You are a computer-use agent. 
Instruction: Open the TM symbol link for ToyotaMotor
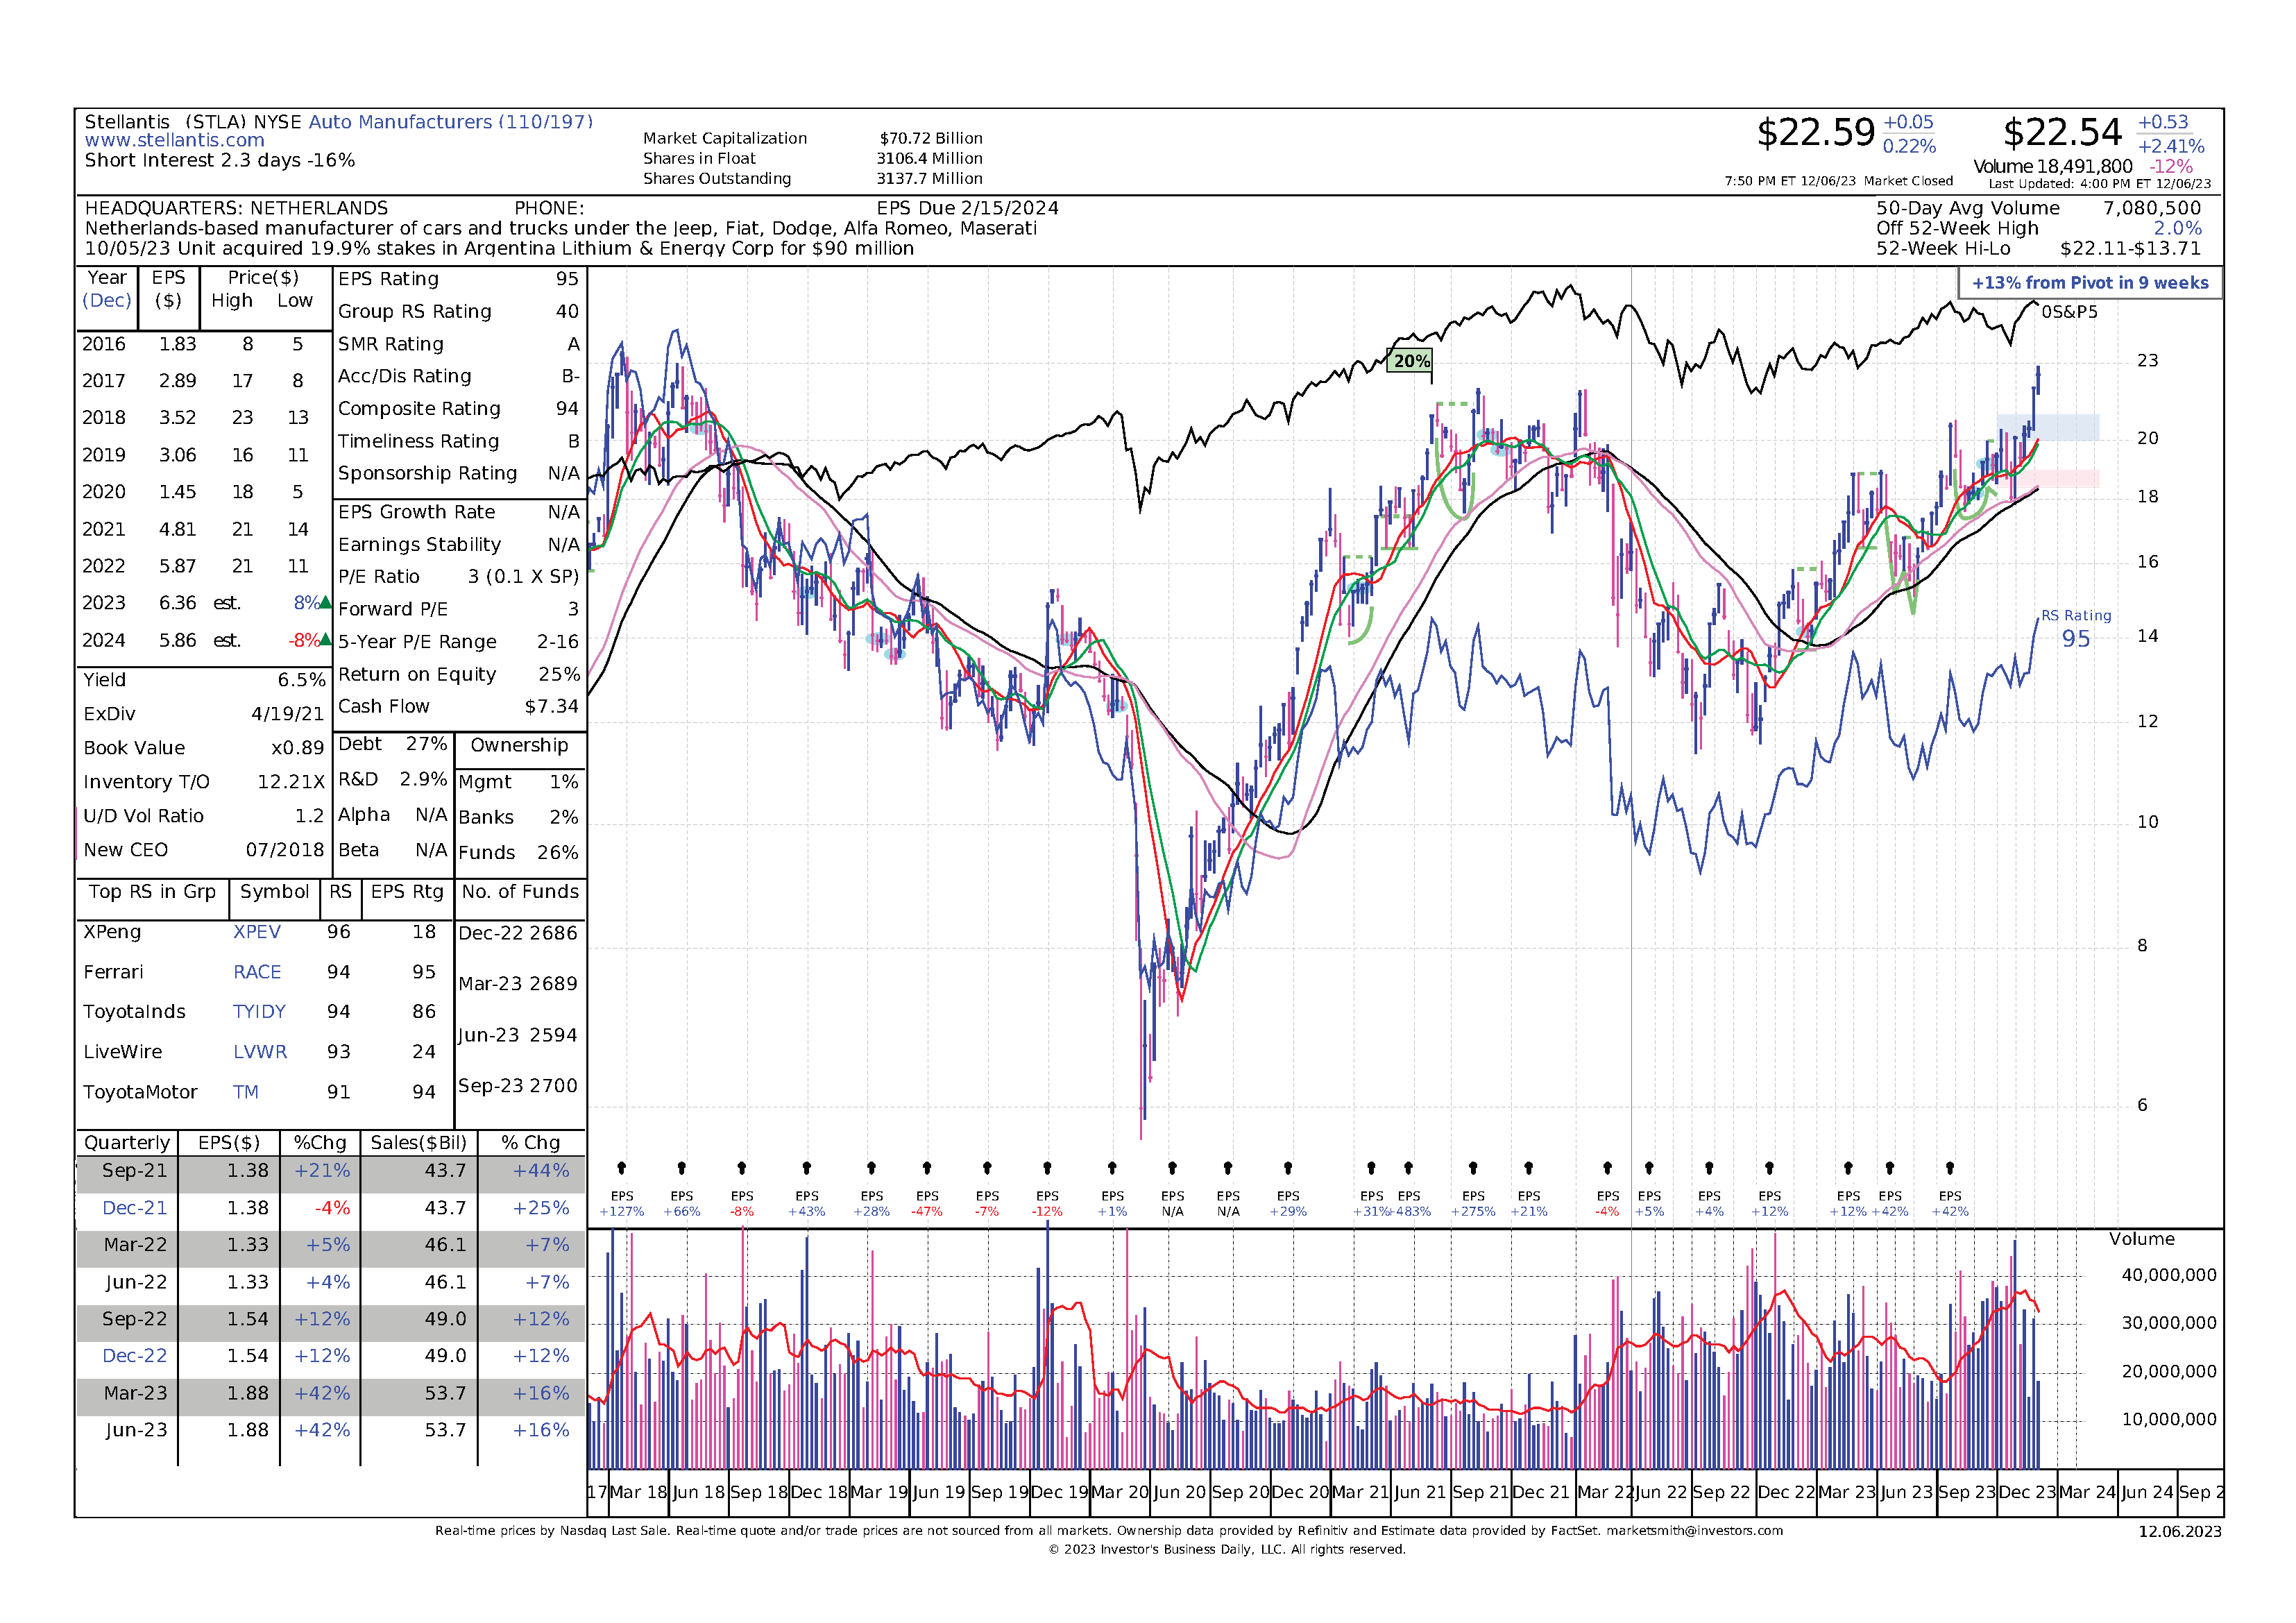pos(246,1092)
